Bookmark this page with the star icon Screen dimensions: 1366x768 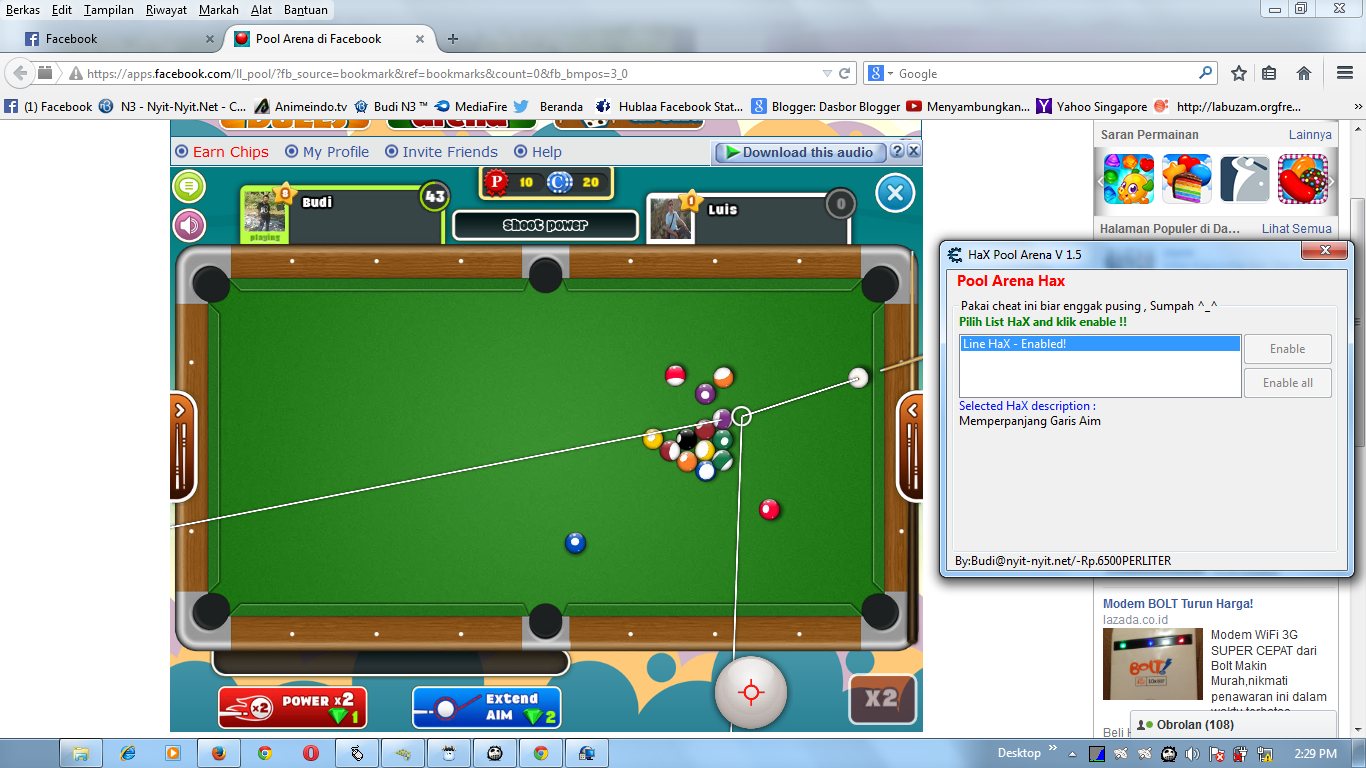click(x=1239, y=73)
